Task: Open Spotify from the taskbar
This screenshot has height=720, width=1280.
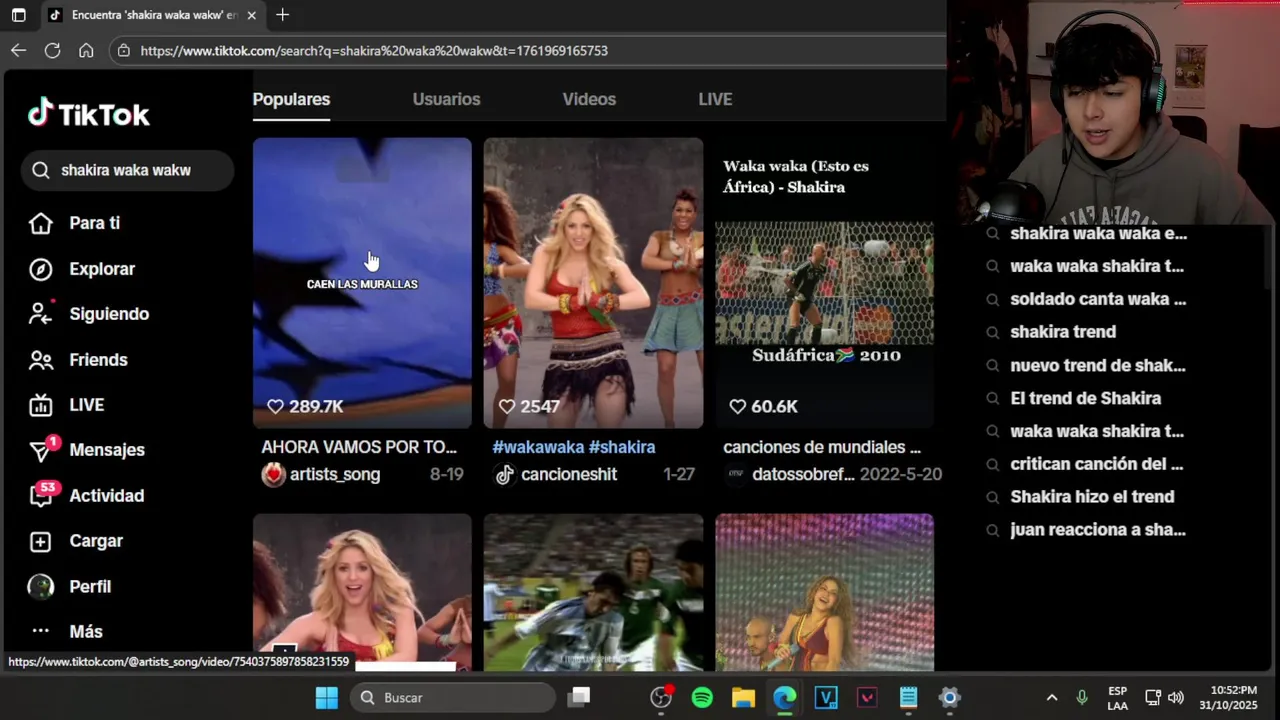Action: click(702, 698)
